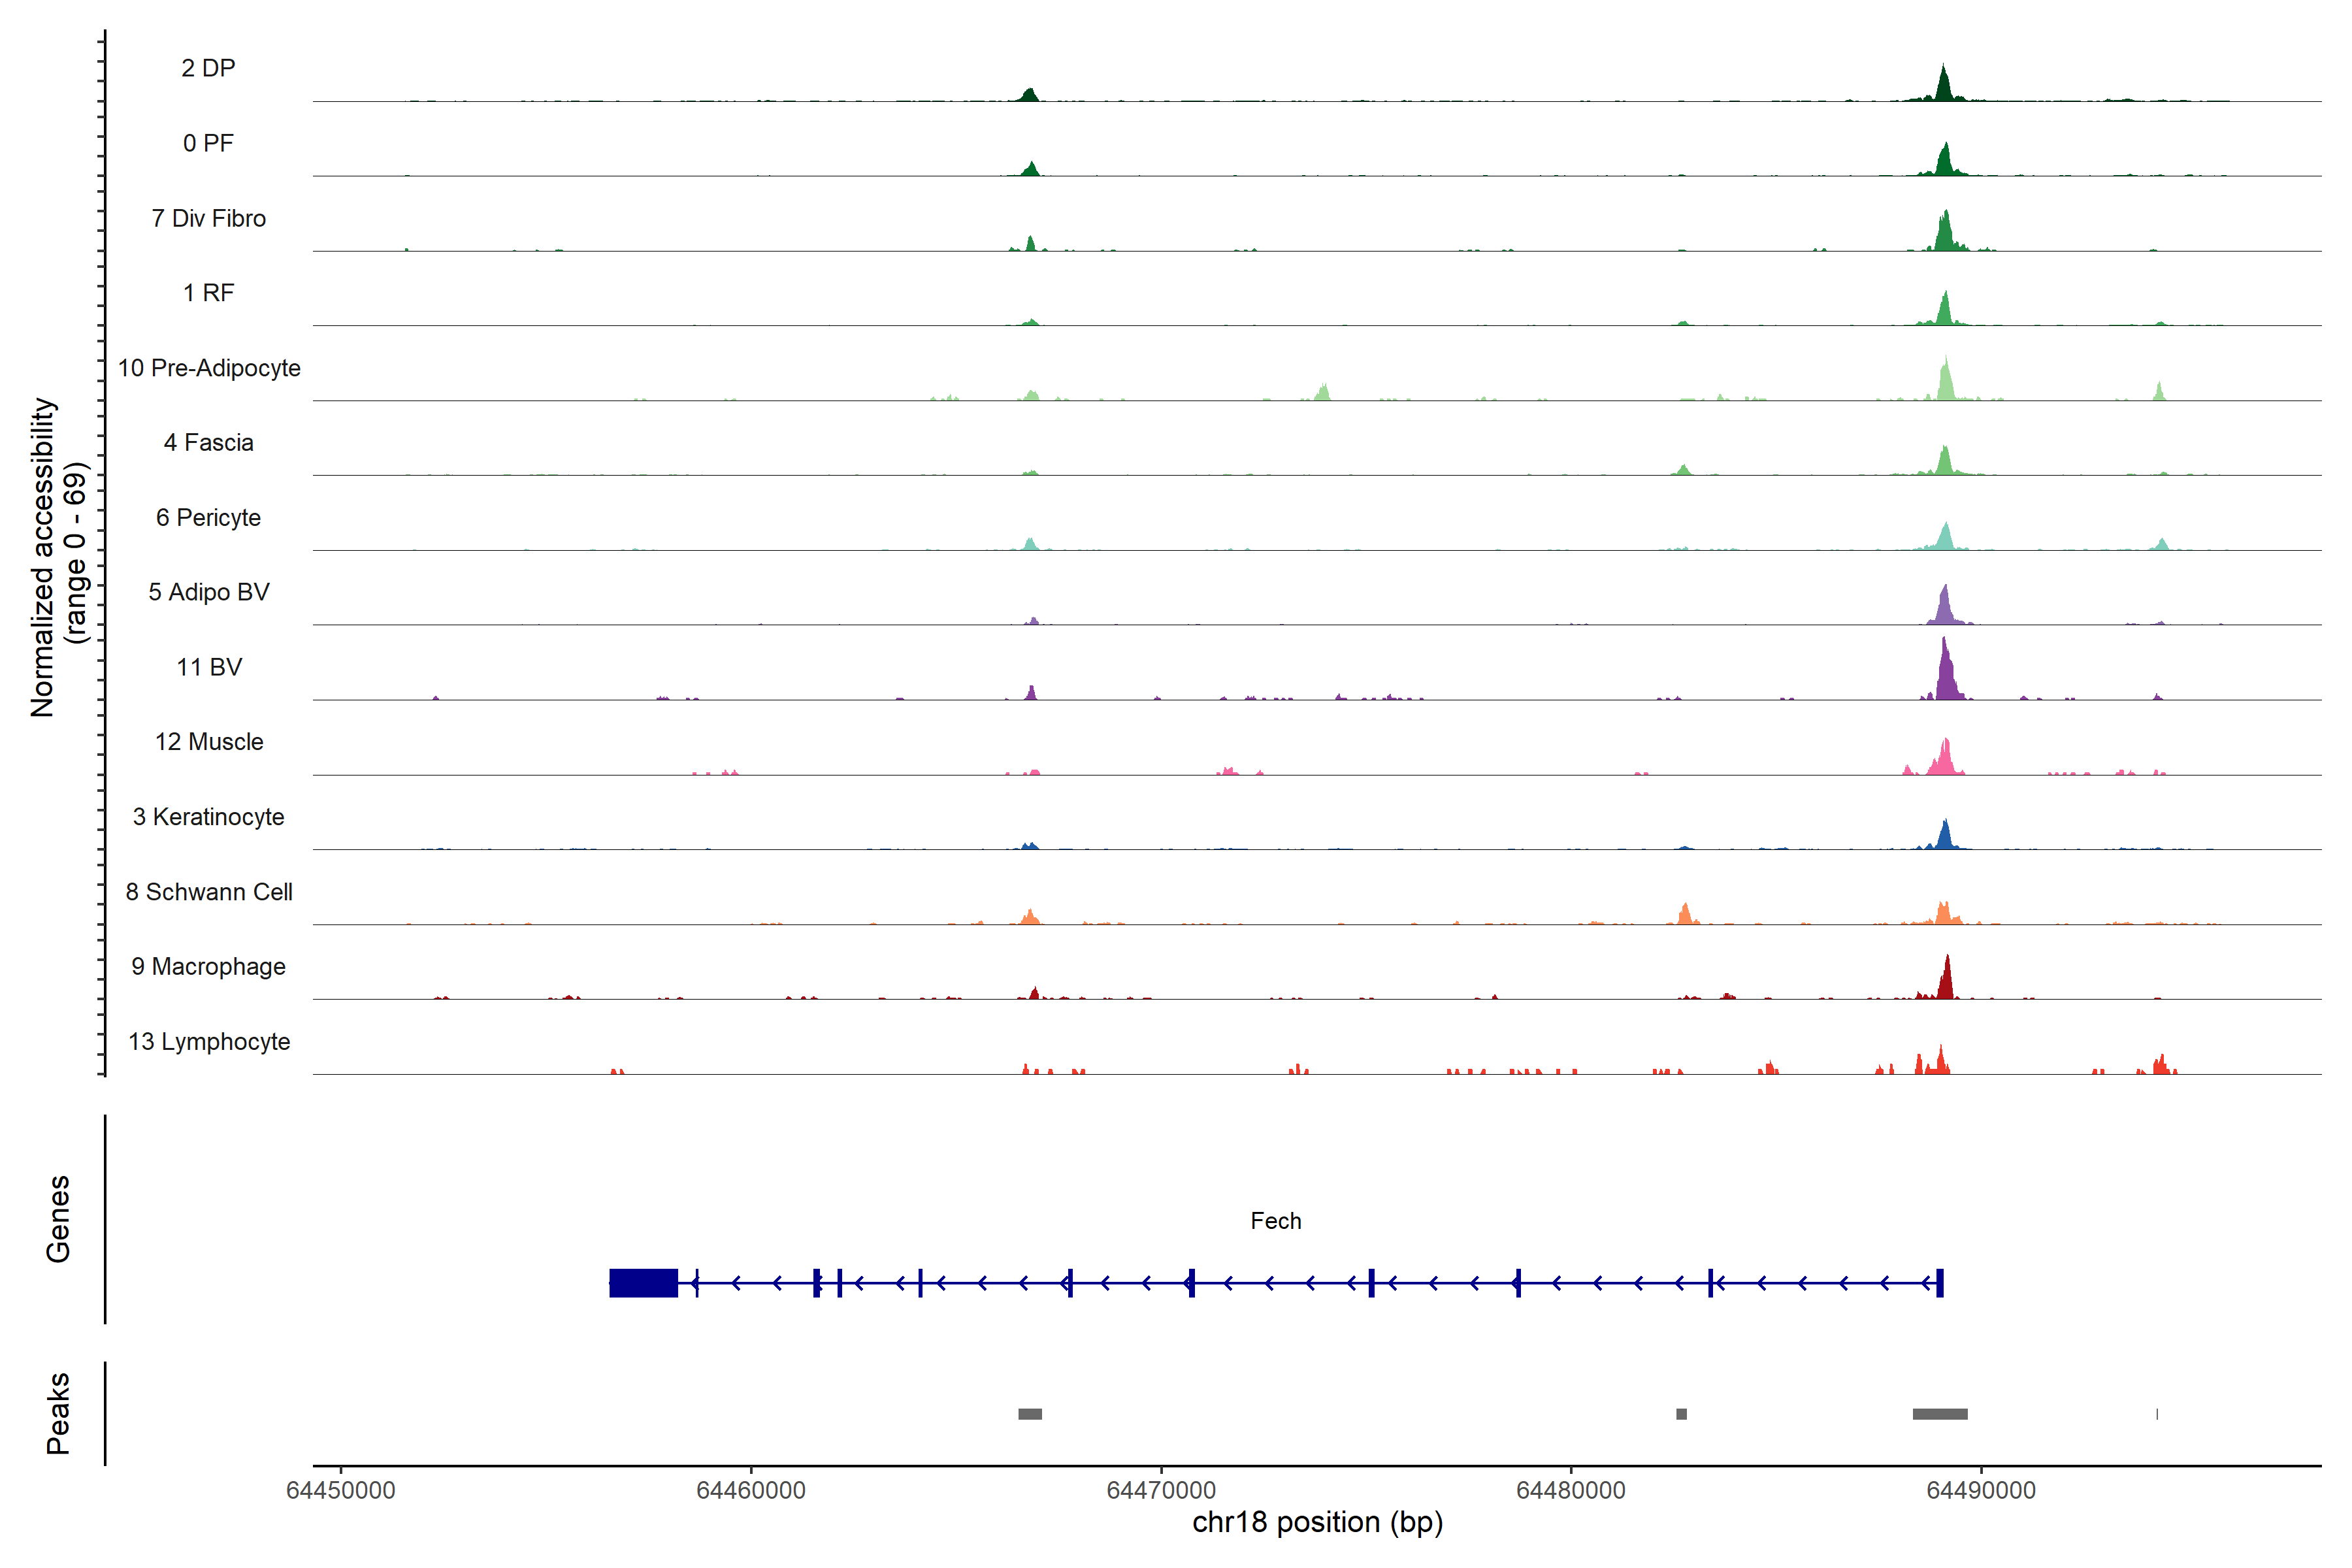This screenshot has width=2352, height=1568.
Task: Click the 13 Lymphocyte track label
Action: [x=209, y=1041]
